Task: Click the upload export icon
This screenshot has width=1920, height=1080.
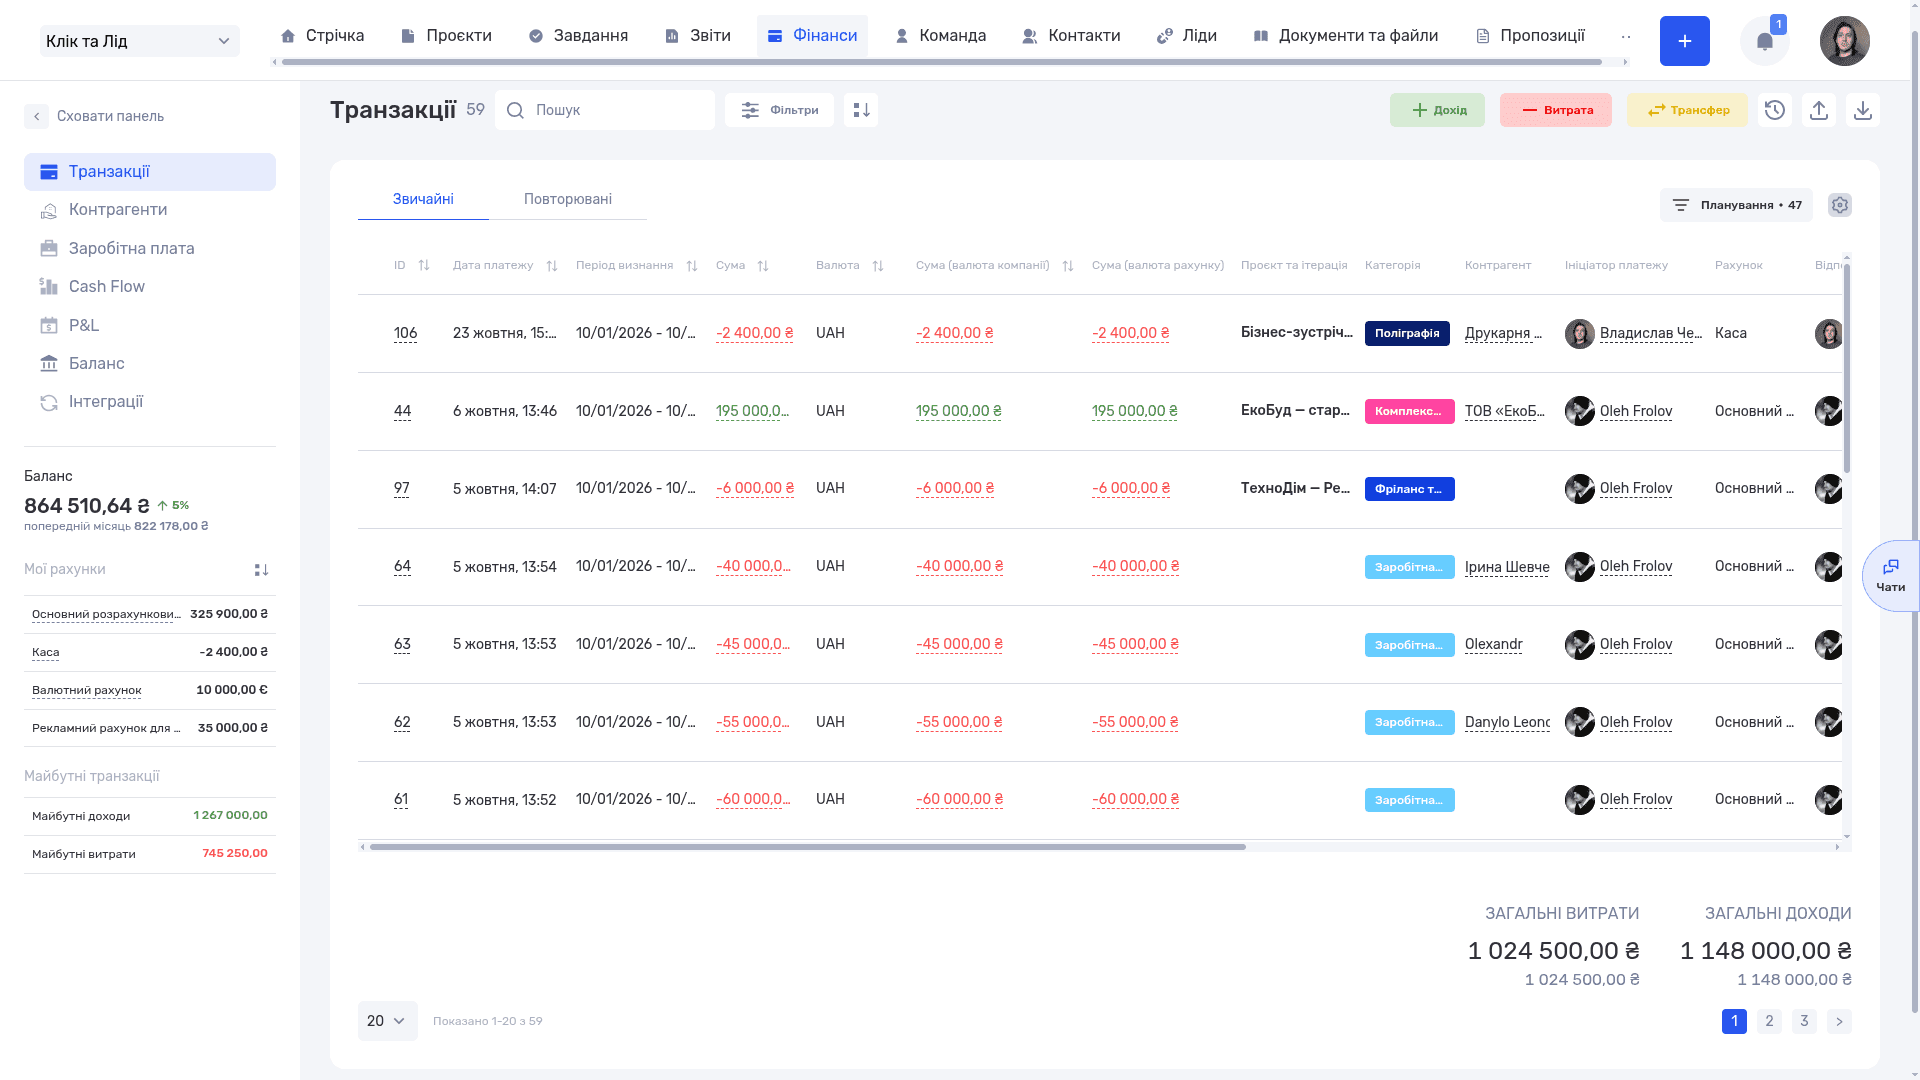Action: point(1819,110)
